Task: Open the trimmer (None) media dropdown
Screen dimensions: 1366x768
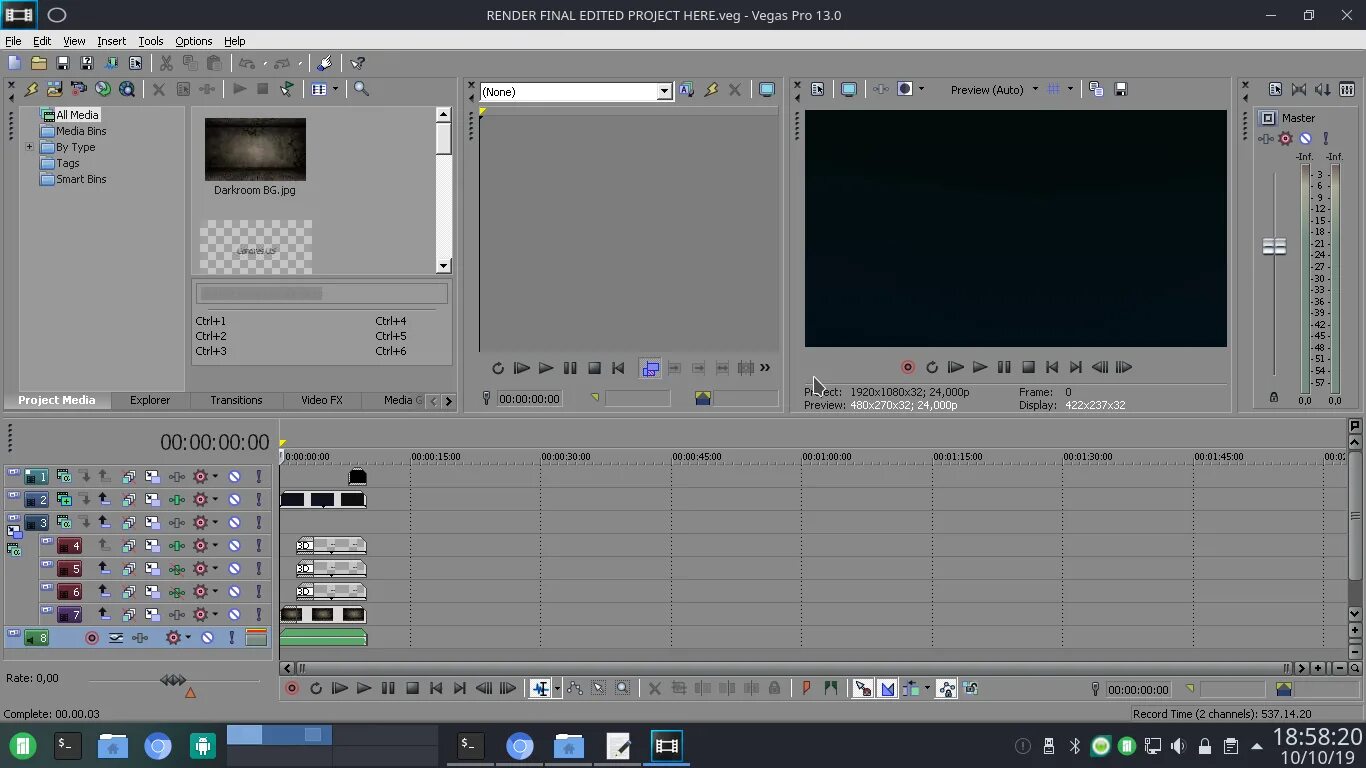Action: click(x=664, y=91)
